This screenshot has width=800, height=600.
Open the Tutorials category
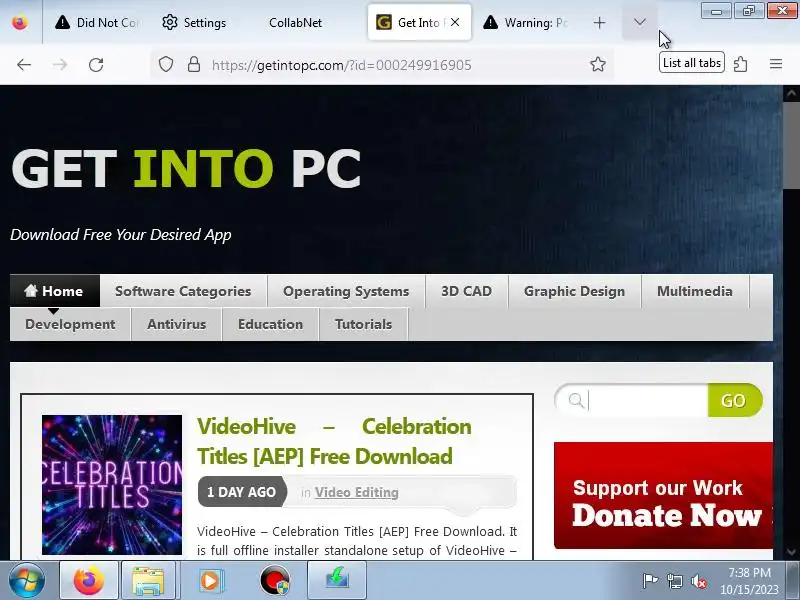(x=363, y=324)
